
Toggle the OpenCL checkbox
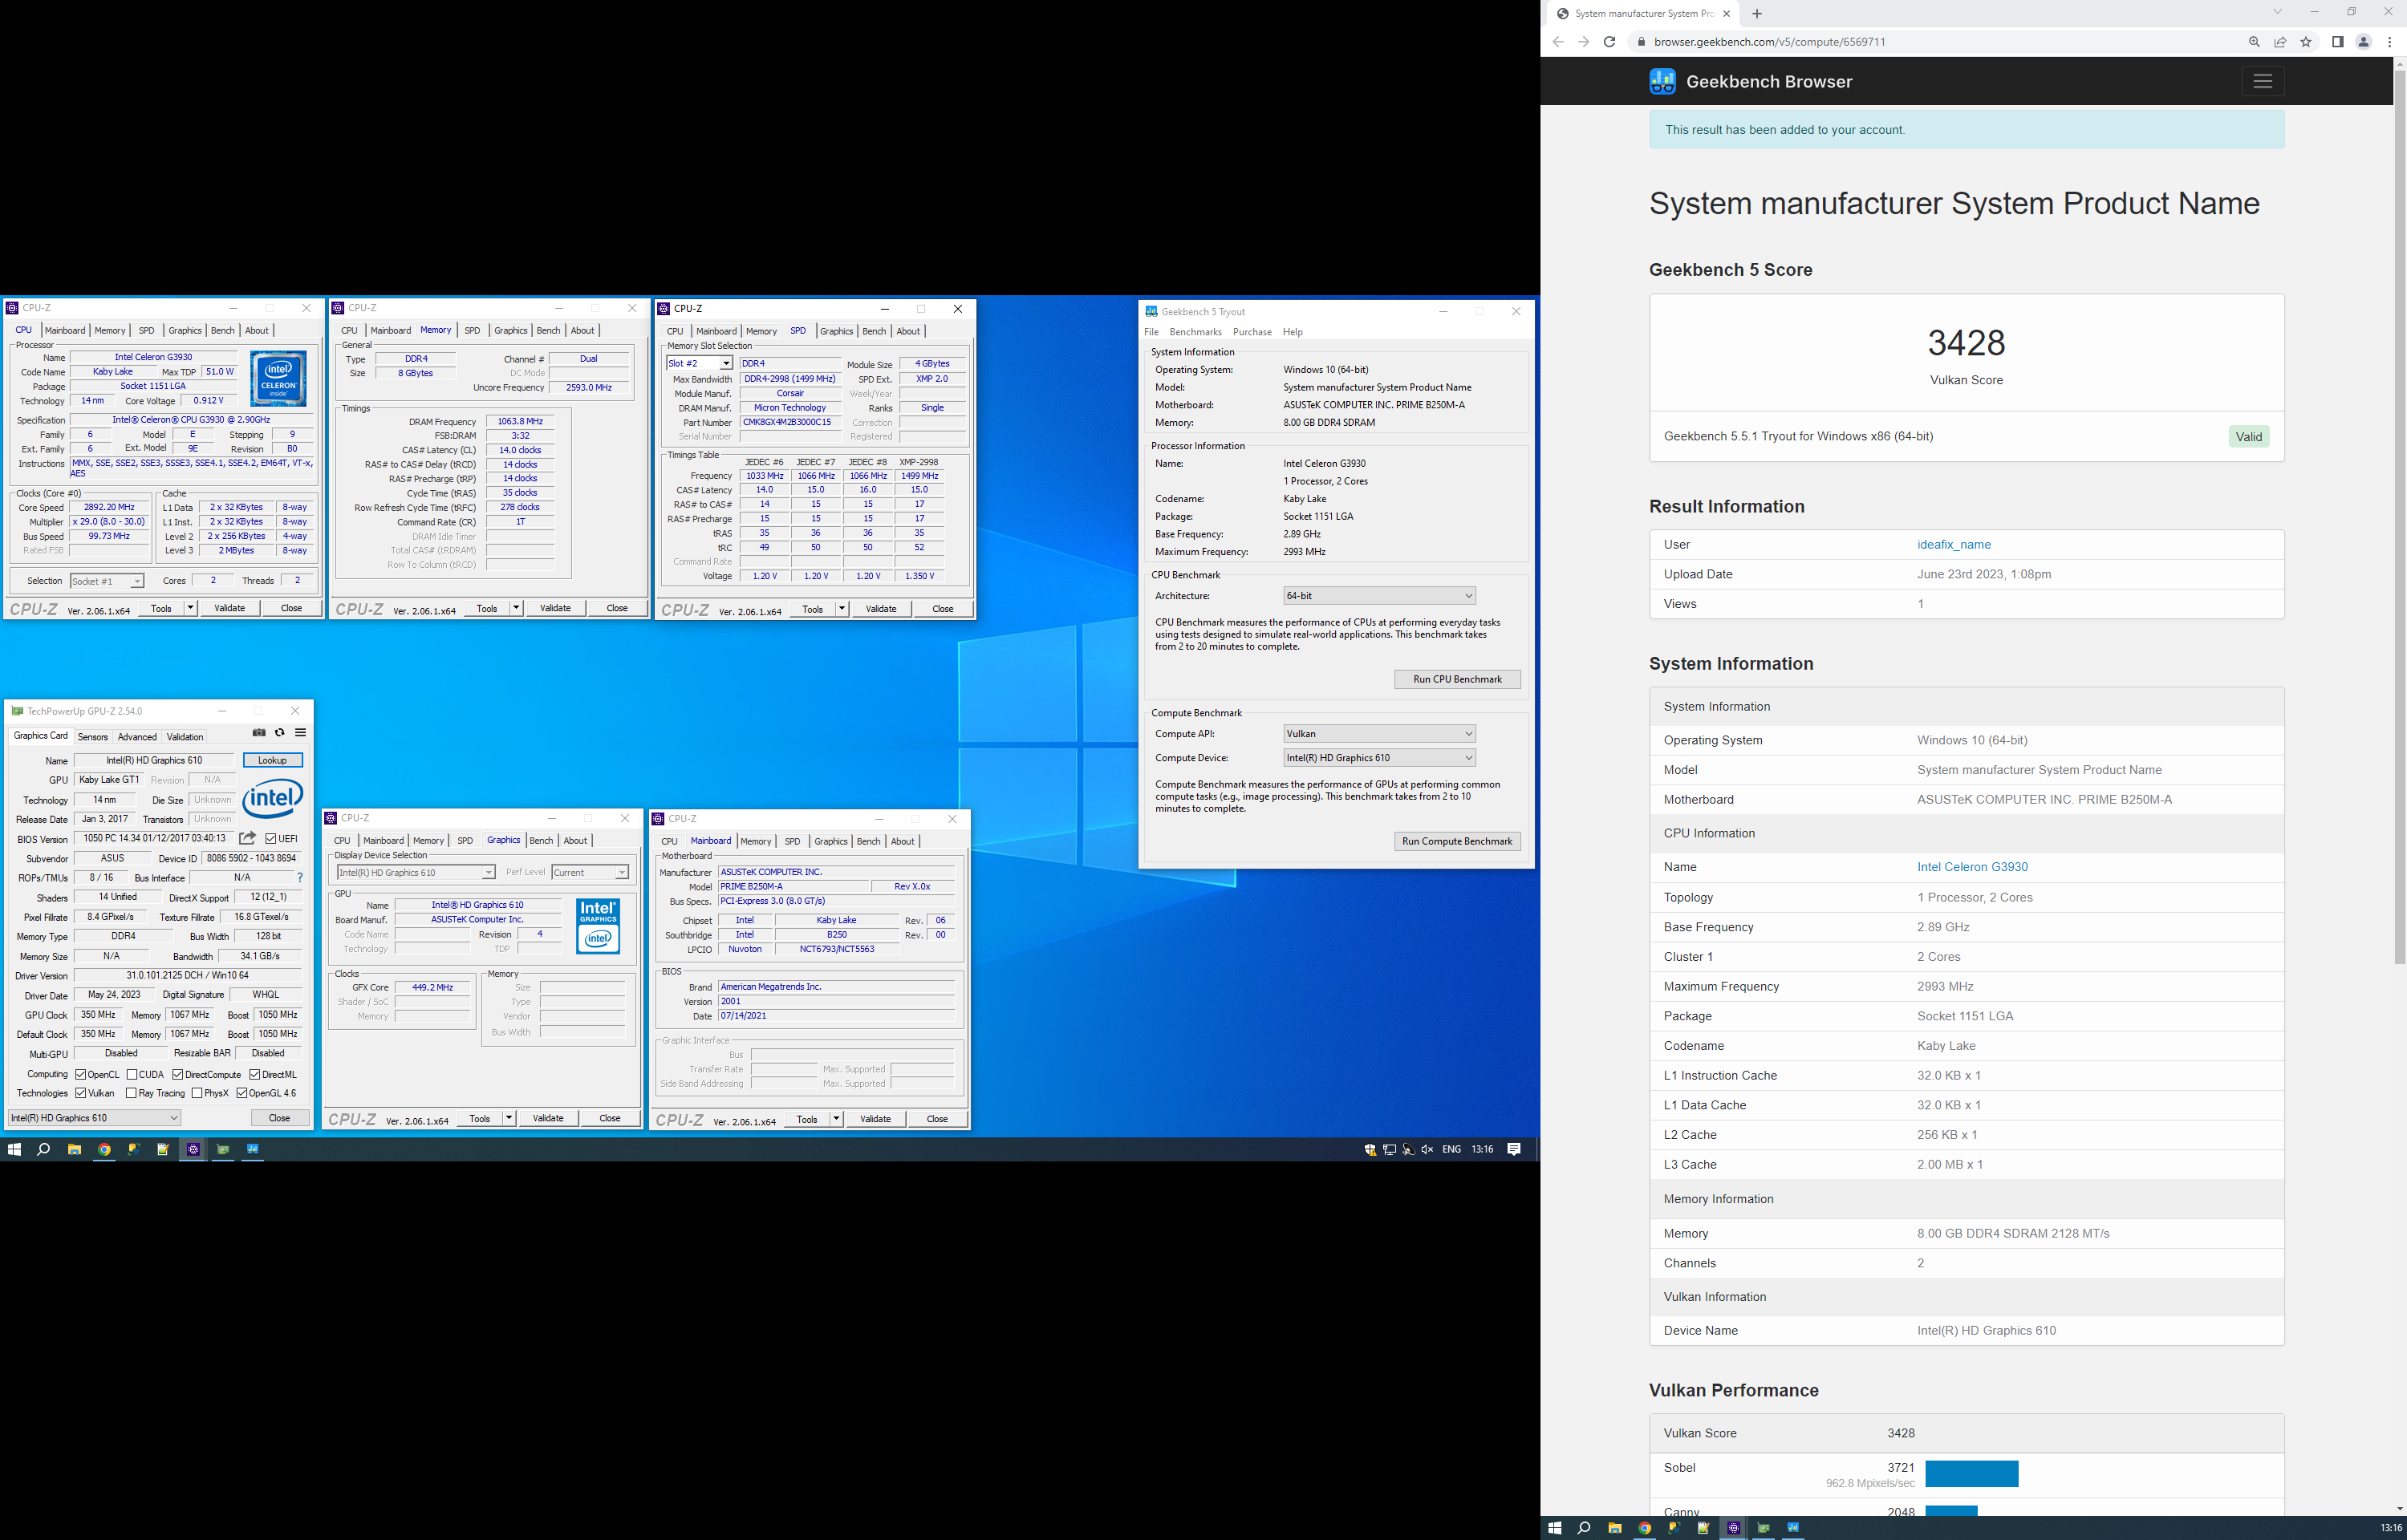(x=81, y=1075)
